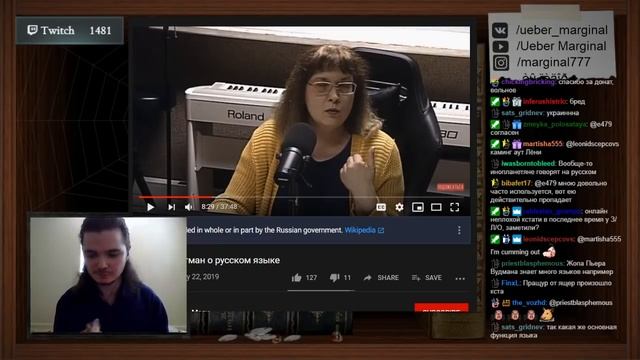Like the video with thumbs up

(297, 278)
